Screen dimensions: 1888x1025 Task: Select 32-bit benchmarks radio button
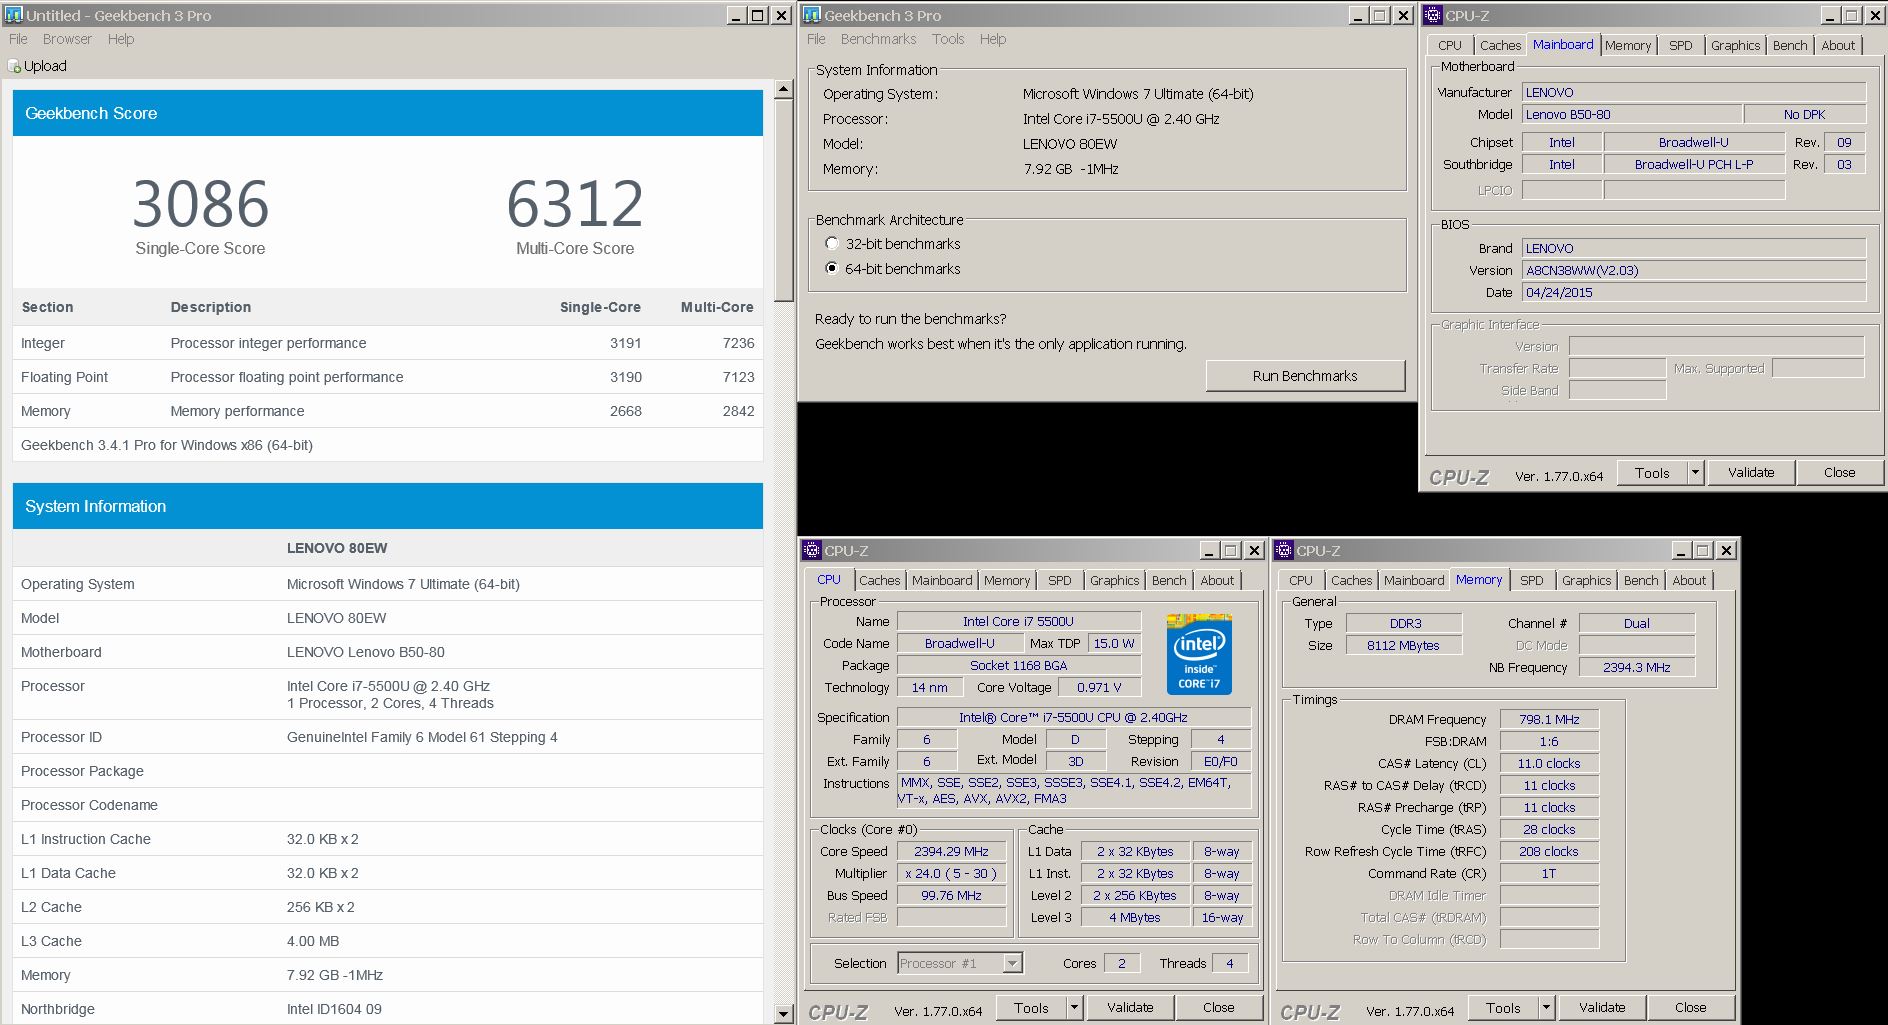point(831,243)
